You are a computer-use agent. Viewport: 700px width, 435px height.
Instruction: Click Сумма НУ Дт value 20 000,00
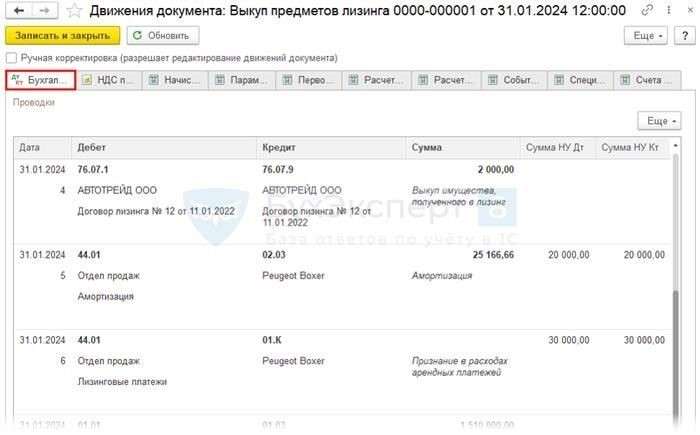[x=568, y=255]
